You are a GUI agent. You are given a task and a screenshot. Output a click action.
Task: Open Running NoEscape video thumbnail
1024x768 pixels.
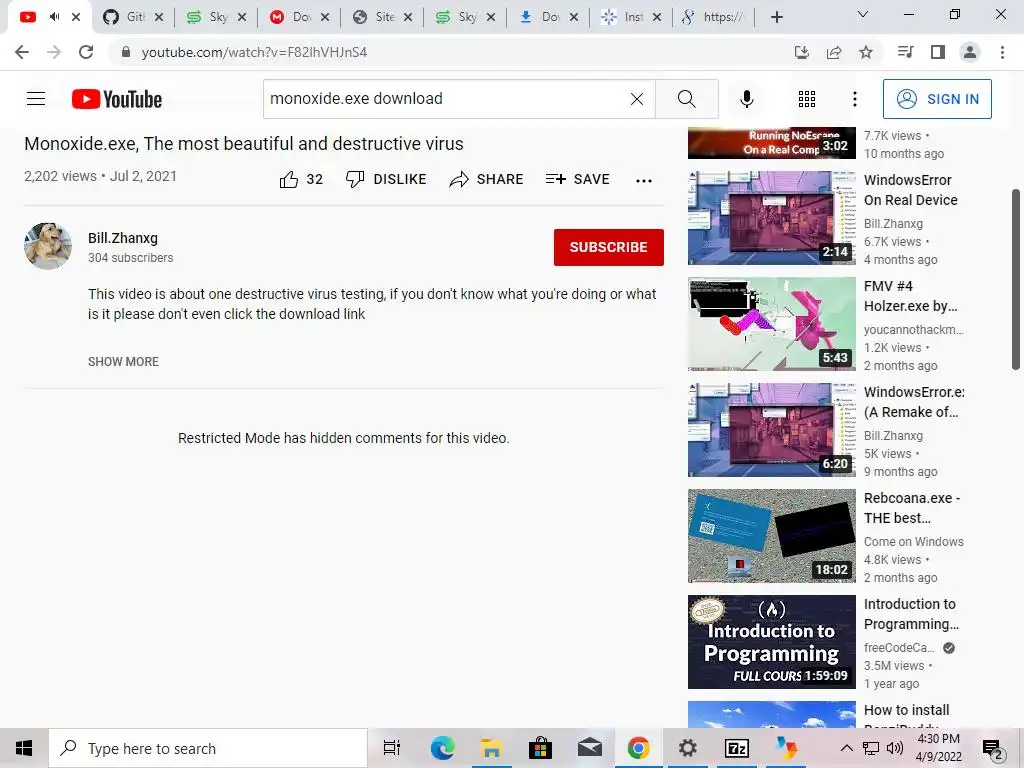pos(771,143)
